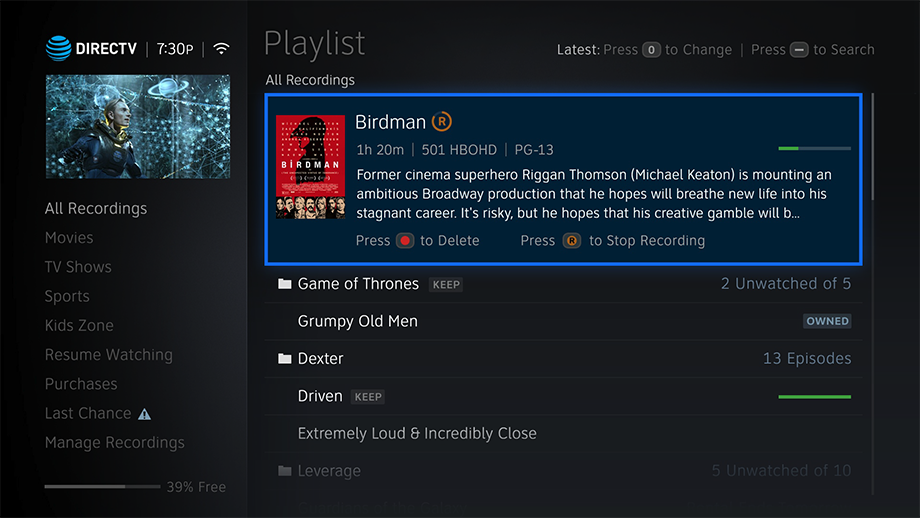Viewport: 920px width, 518px height.
Task: Click the Wi-Fi signal icon
Action: [x=222, y=49]
